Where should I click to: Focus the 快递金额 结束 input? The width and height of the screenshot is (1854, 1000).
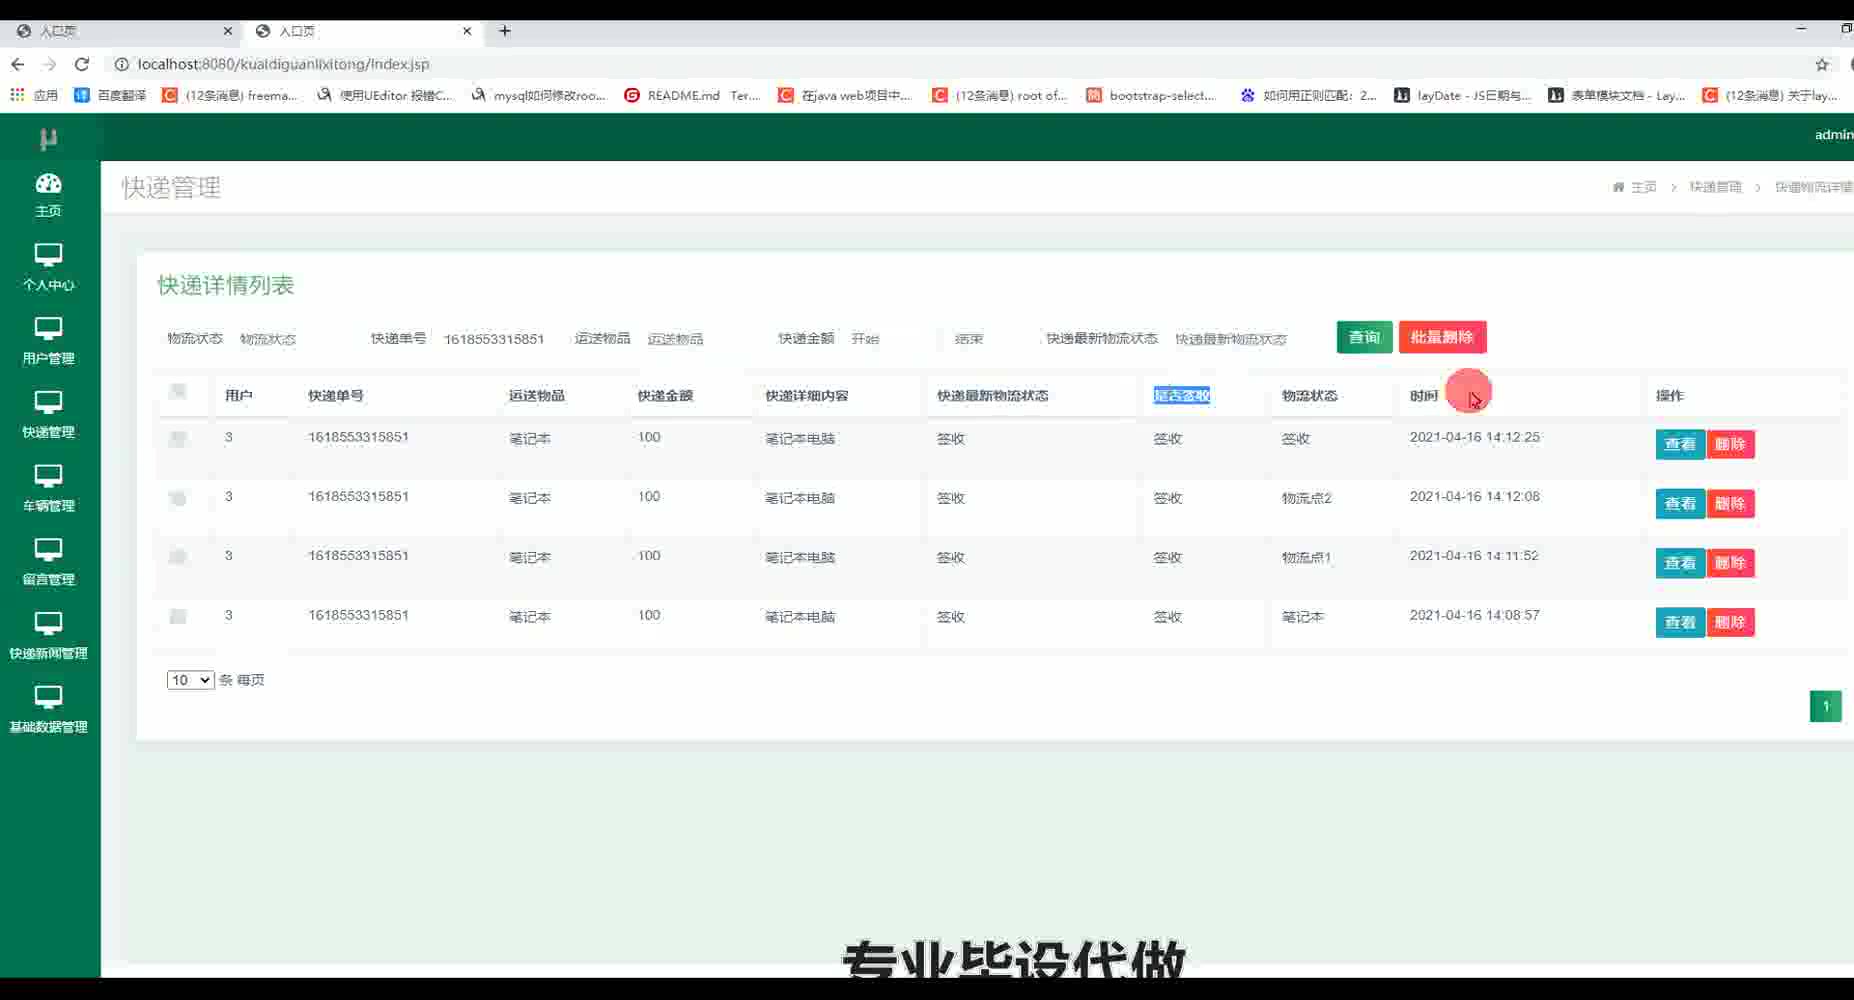990,339
